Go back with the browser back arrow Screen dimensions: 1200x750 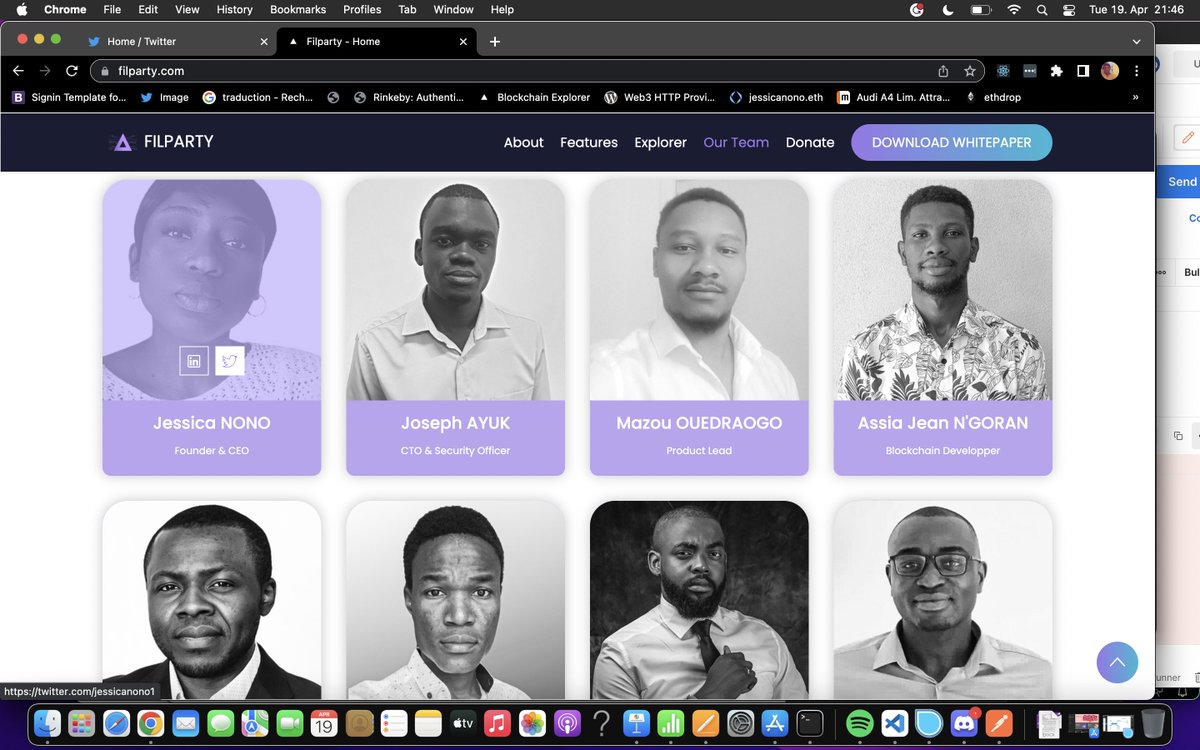click(17, 71)
